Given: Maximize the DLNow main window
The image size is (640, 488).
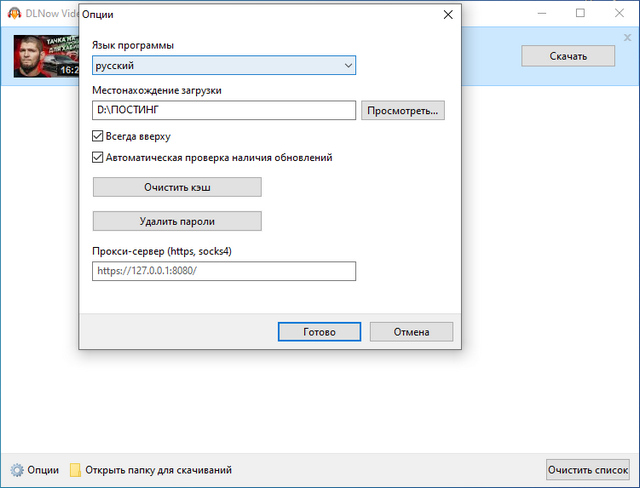Looking at the screenshot, I should [580, 13].
